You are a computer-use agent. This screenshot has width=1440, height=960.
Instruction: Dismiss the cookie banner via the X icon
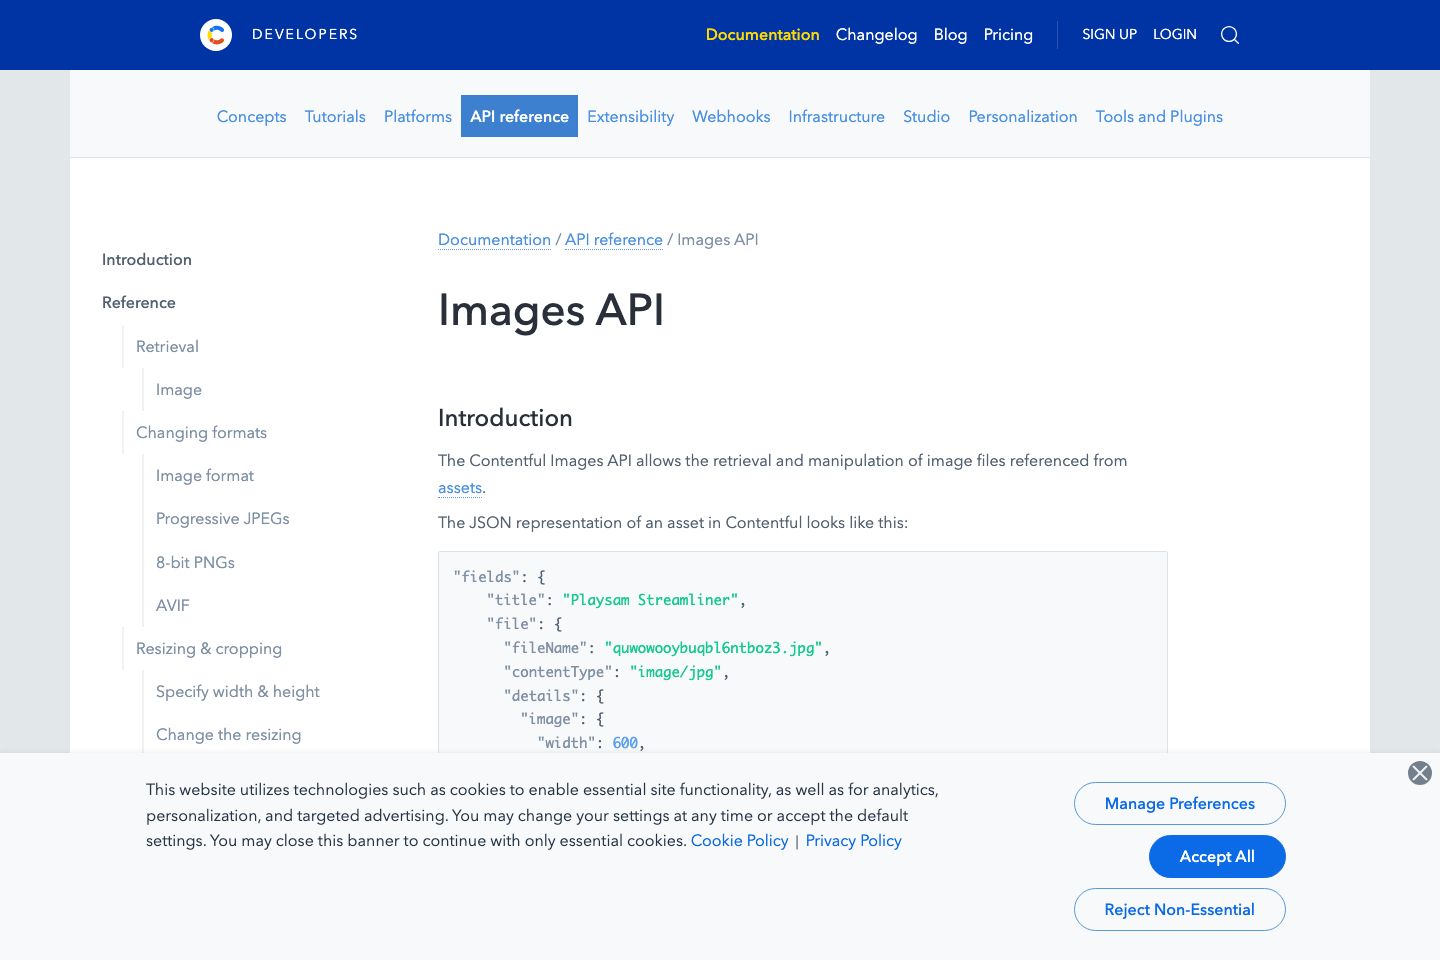click(1419, 772)
